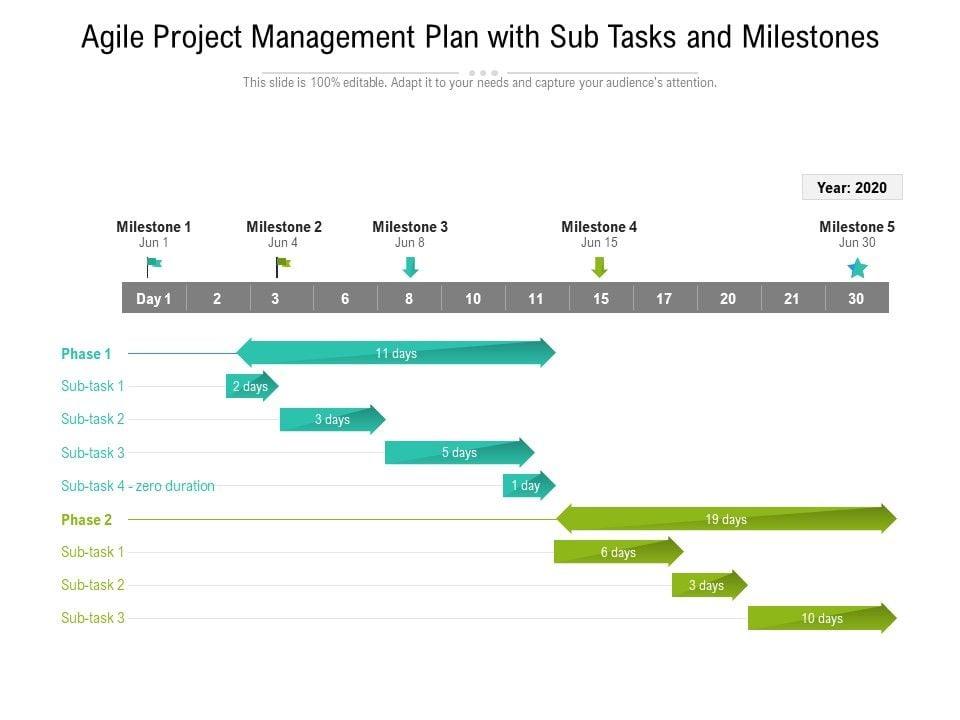
Task: Click the Milestone 5 star icon
Action: [x=857, y=268]
